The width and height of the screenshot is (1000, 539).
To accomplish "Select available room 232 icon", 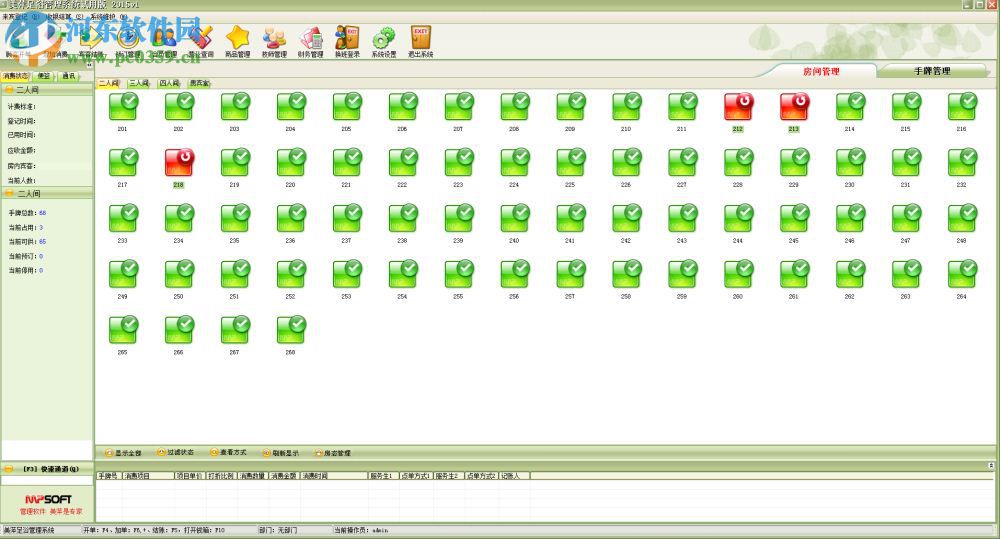I will pos(962,162).
